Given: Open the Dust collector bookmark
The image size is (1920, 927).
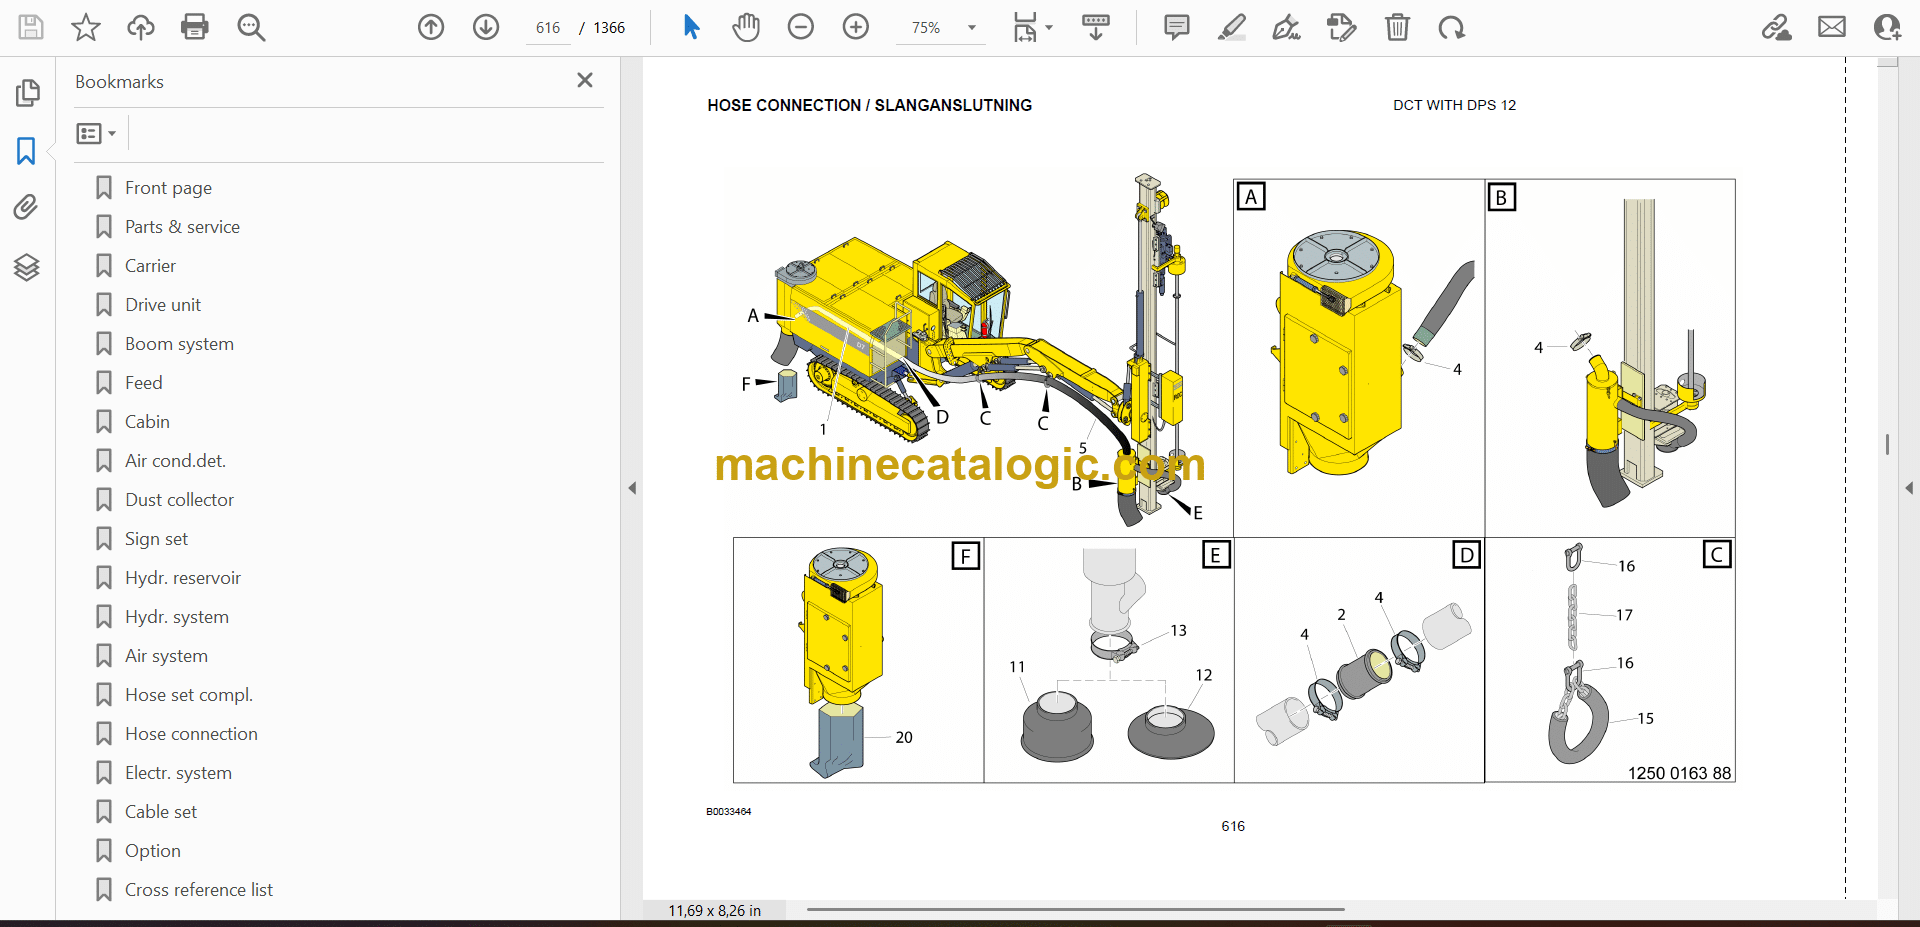Looking at the screenshot, I should pos(179,500).
